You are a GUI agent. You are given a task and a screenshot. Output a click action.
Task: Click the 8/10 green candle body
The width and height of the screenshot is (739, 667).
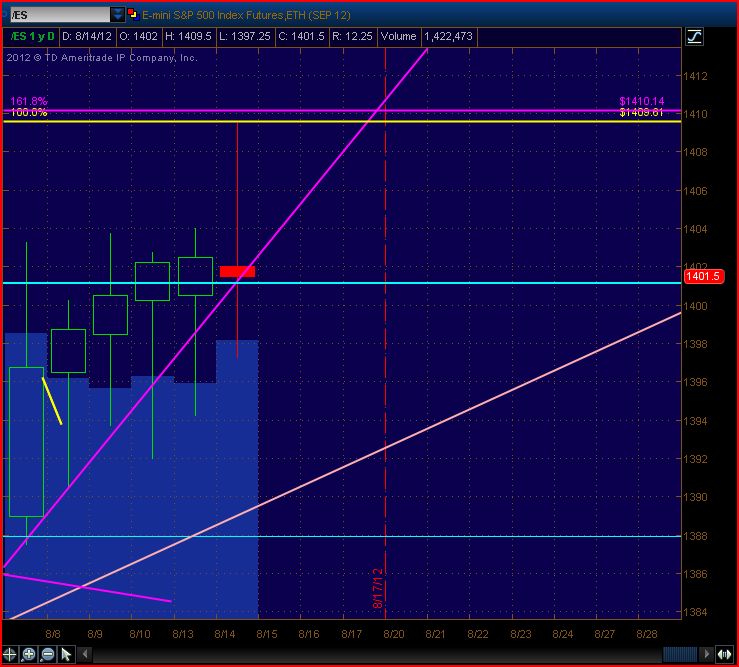pos(152,281)
